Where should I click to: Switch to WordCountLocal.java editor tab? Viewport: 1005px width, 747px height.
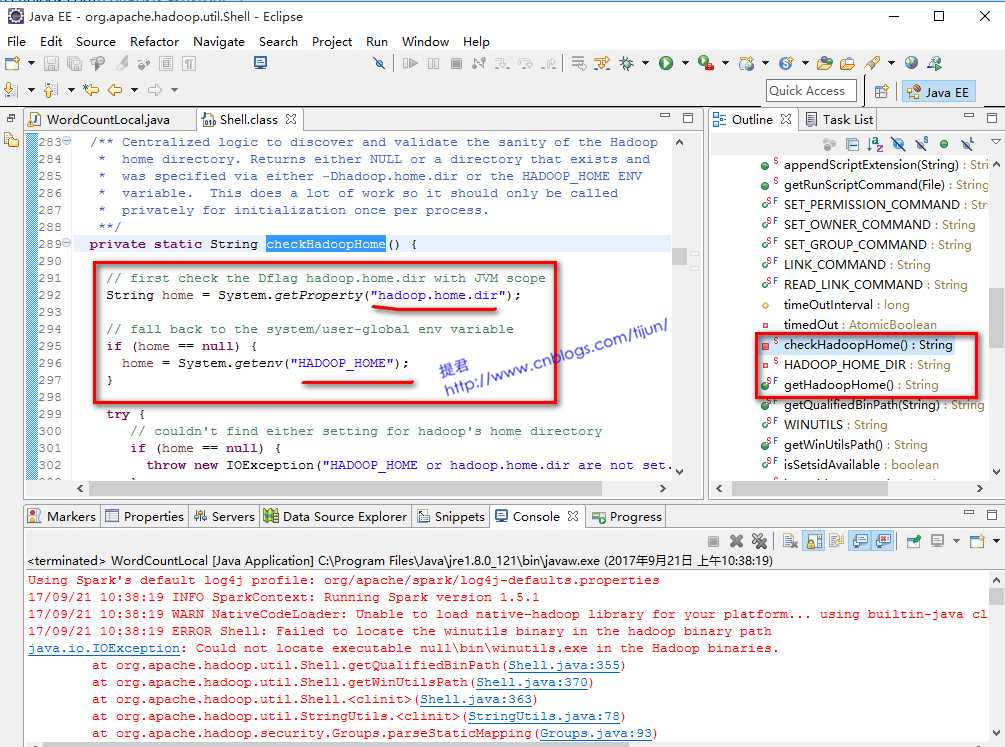[x=110, y=119]
